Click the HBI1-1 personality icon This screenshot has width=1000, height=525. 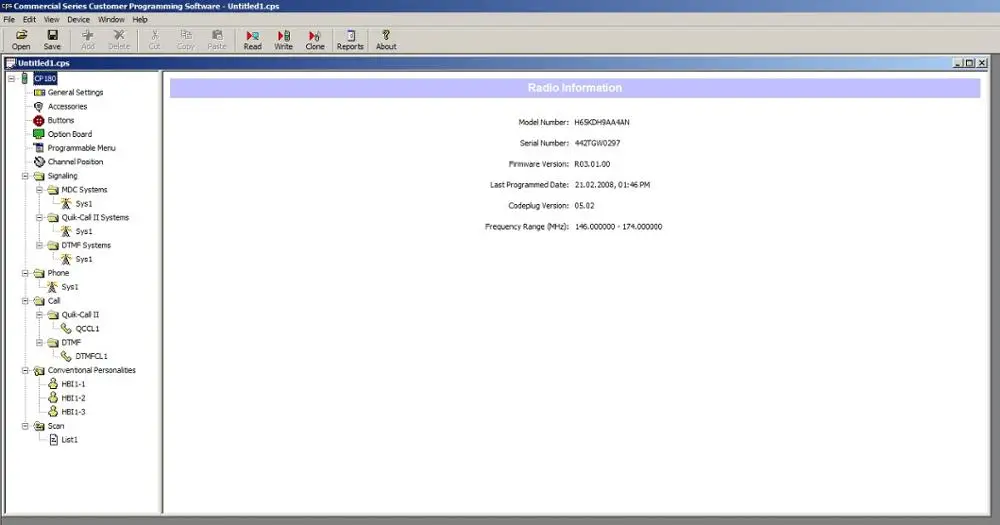click(53, 384)
